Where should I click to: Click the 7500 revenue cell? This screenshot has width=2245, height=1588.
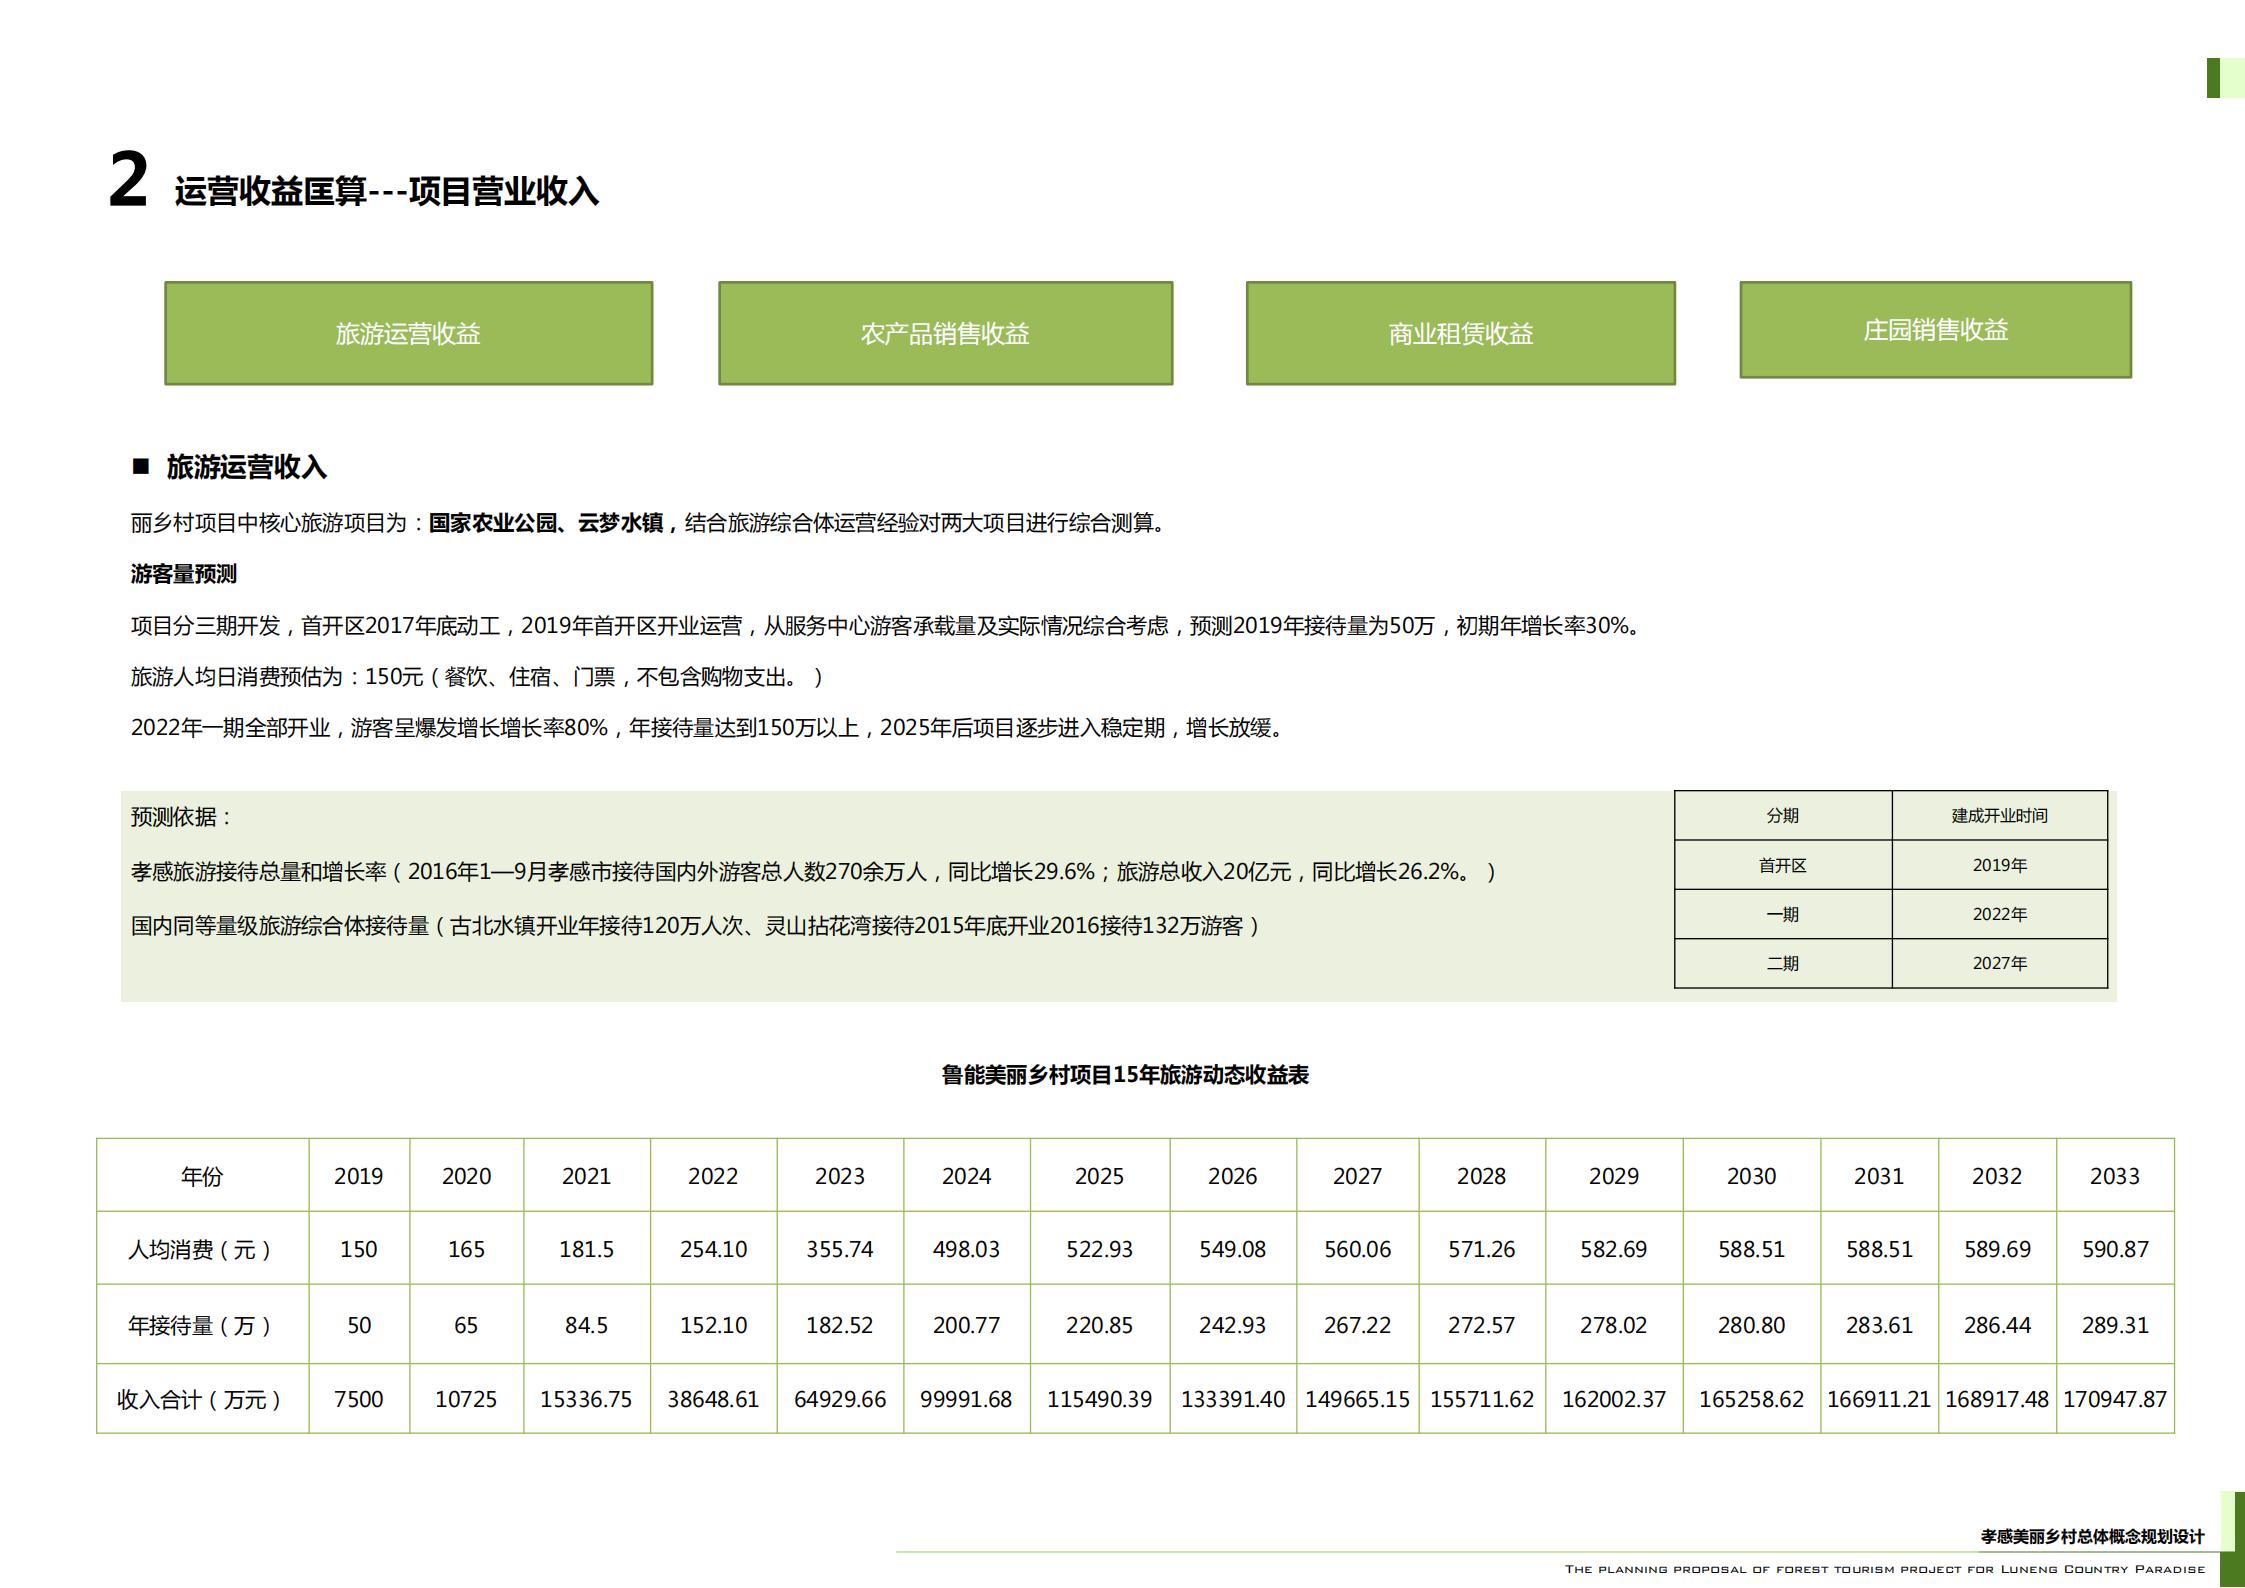pos(359,1398)
